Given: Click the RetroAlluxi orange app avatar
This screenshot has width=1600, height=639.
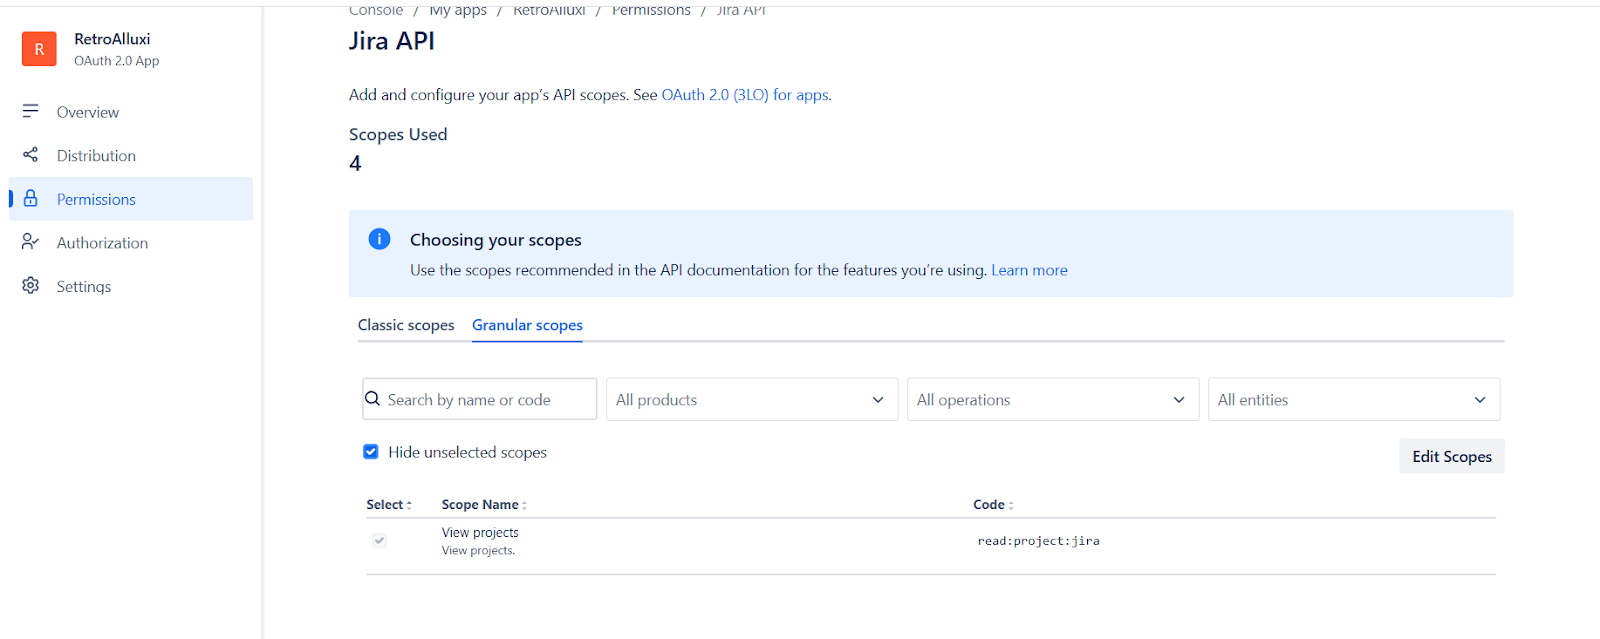Looking at the screenshot, I should tap(39, 48).
